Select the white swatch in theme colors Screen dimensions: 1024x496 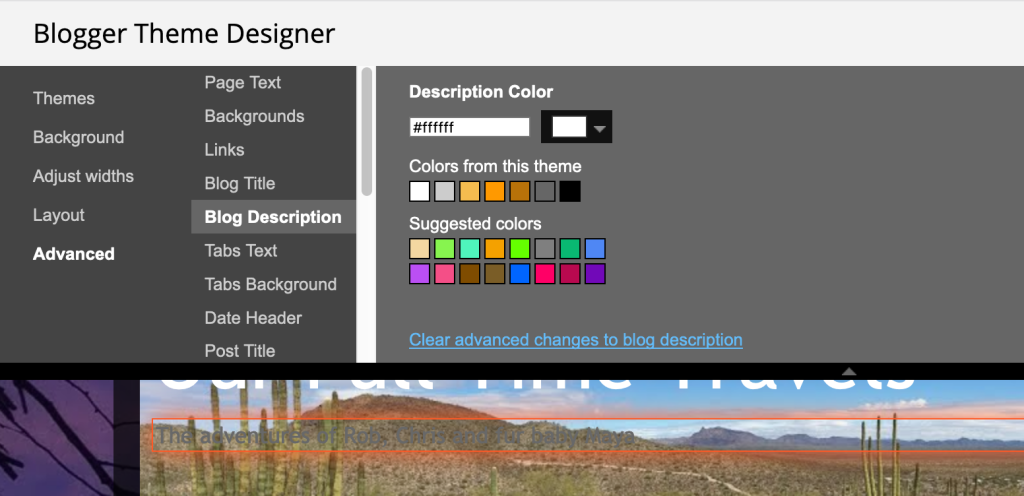pyautogui.click(x=420, y=192)
